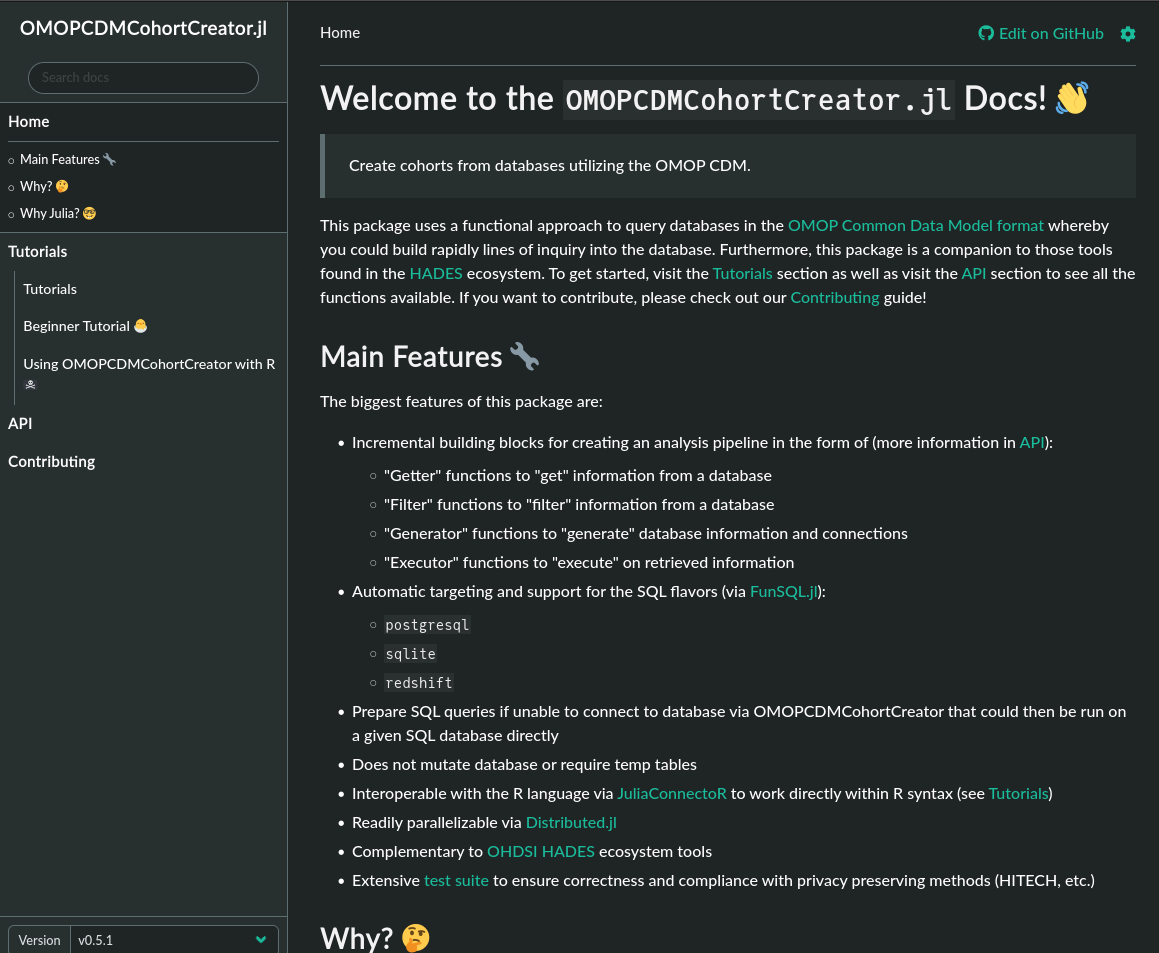Open the settings gear icon

[1127, 34]
